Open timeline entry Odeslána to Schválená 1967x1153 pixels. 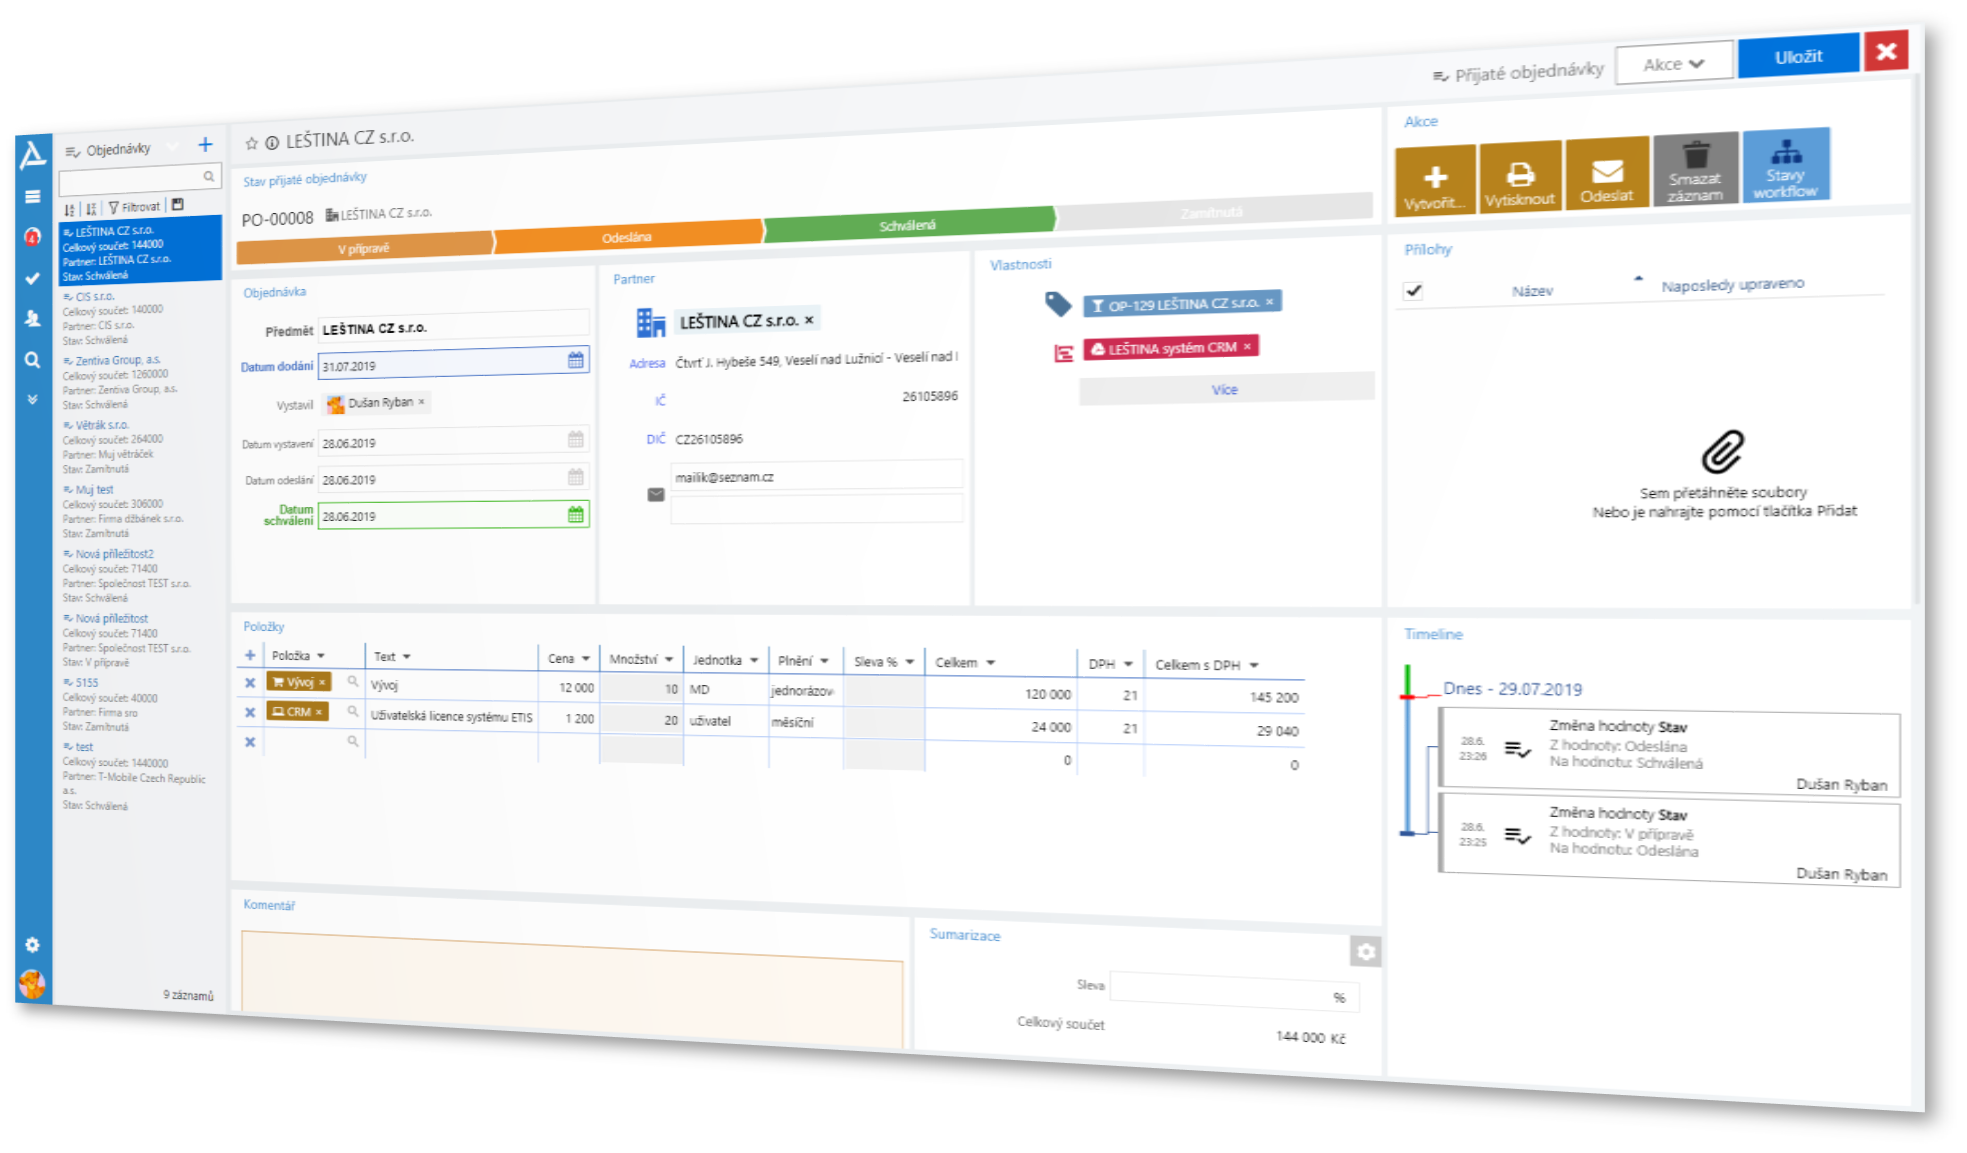tap(1669, 750)
